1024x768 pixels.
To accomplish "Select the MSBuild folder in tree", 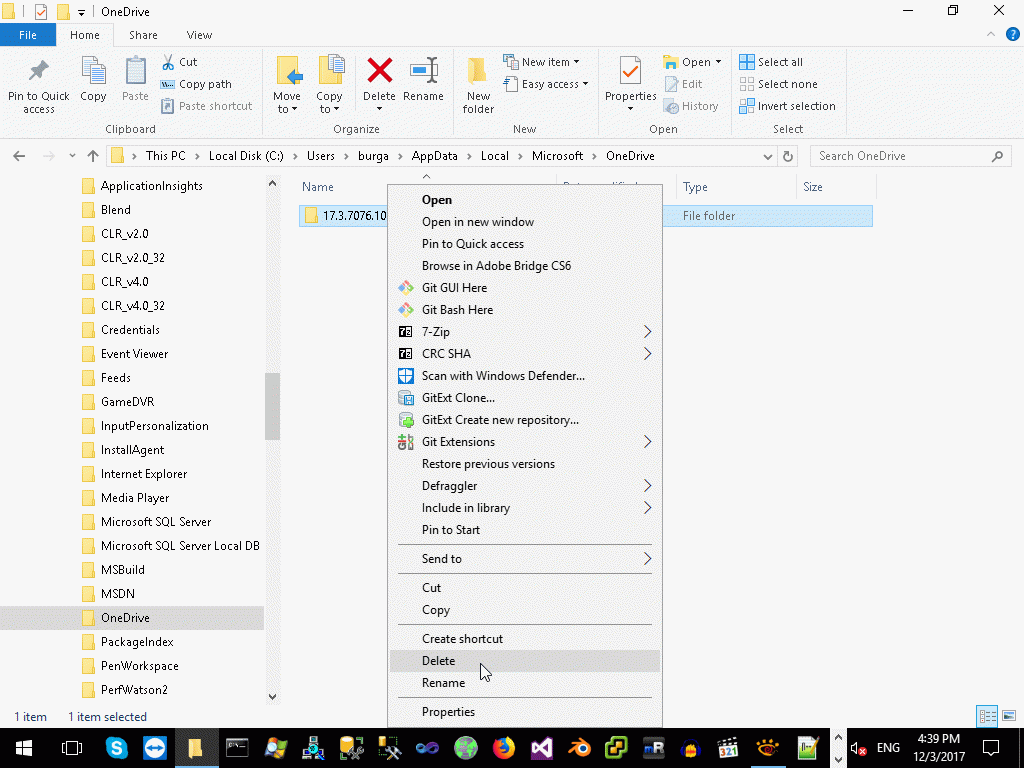I will pyautogui.click(x=122, y=569).
